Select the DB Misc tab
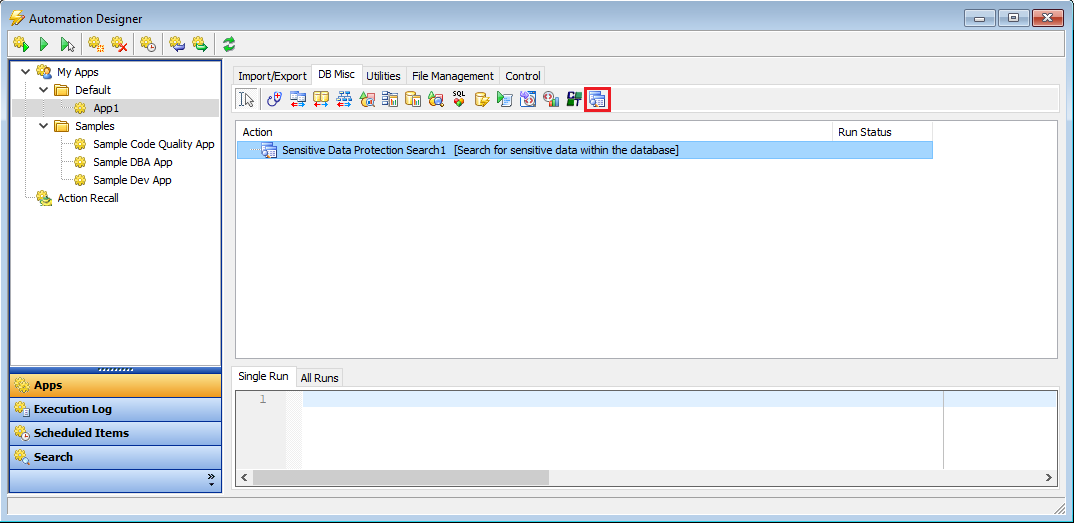Viewport: 1074px width, 523px height. click(336, 75)
